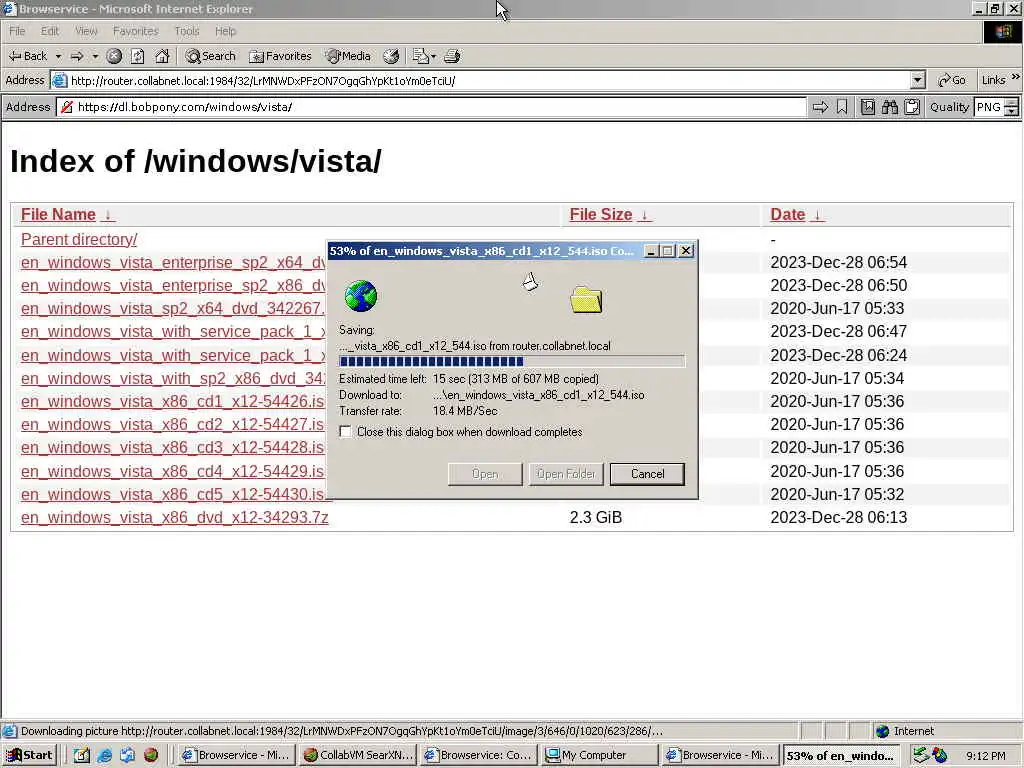Open en_windows_vista_x86_cd5_x12-54430 link
1024x768 pixels.
point(172,494)
